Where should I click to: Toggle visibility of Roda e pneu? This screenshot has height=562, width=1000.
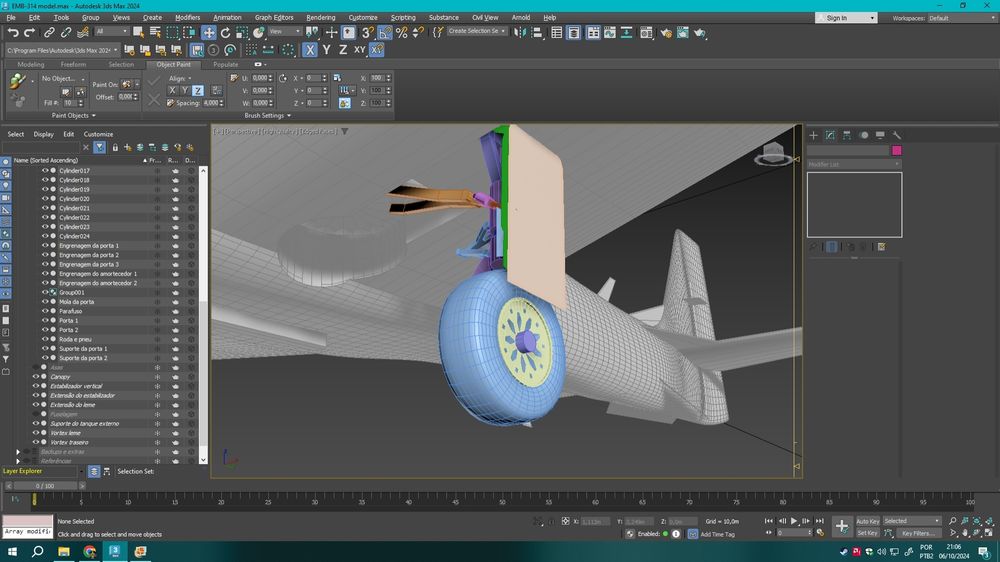click(x=45, y=339)
